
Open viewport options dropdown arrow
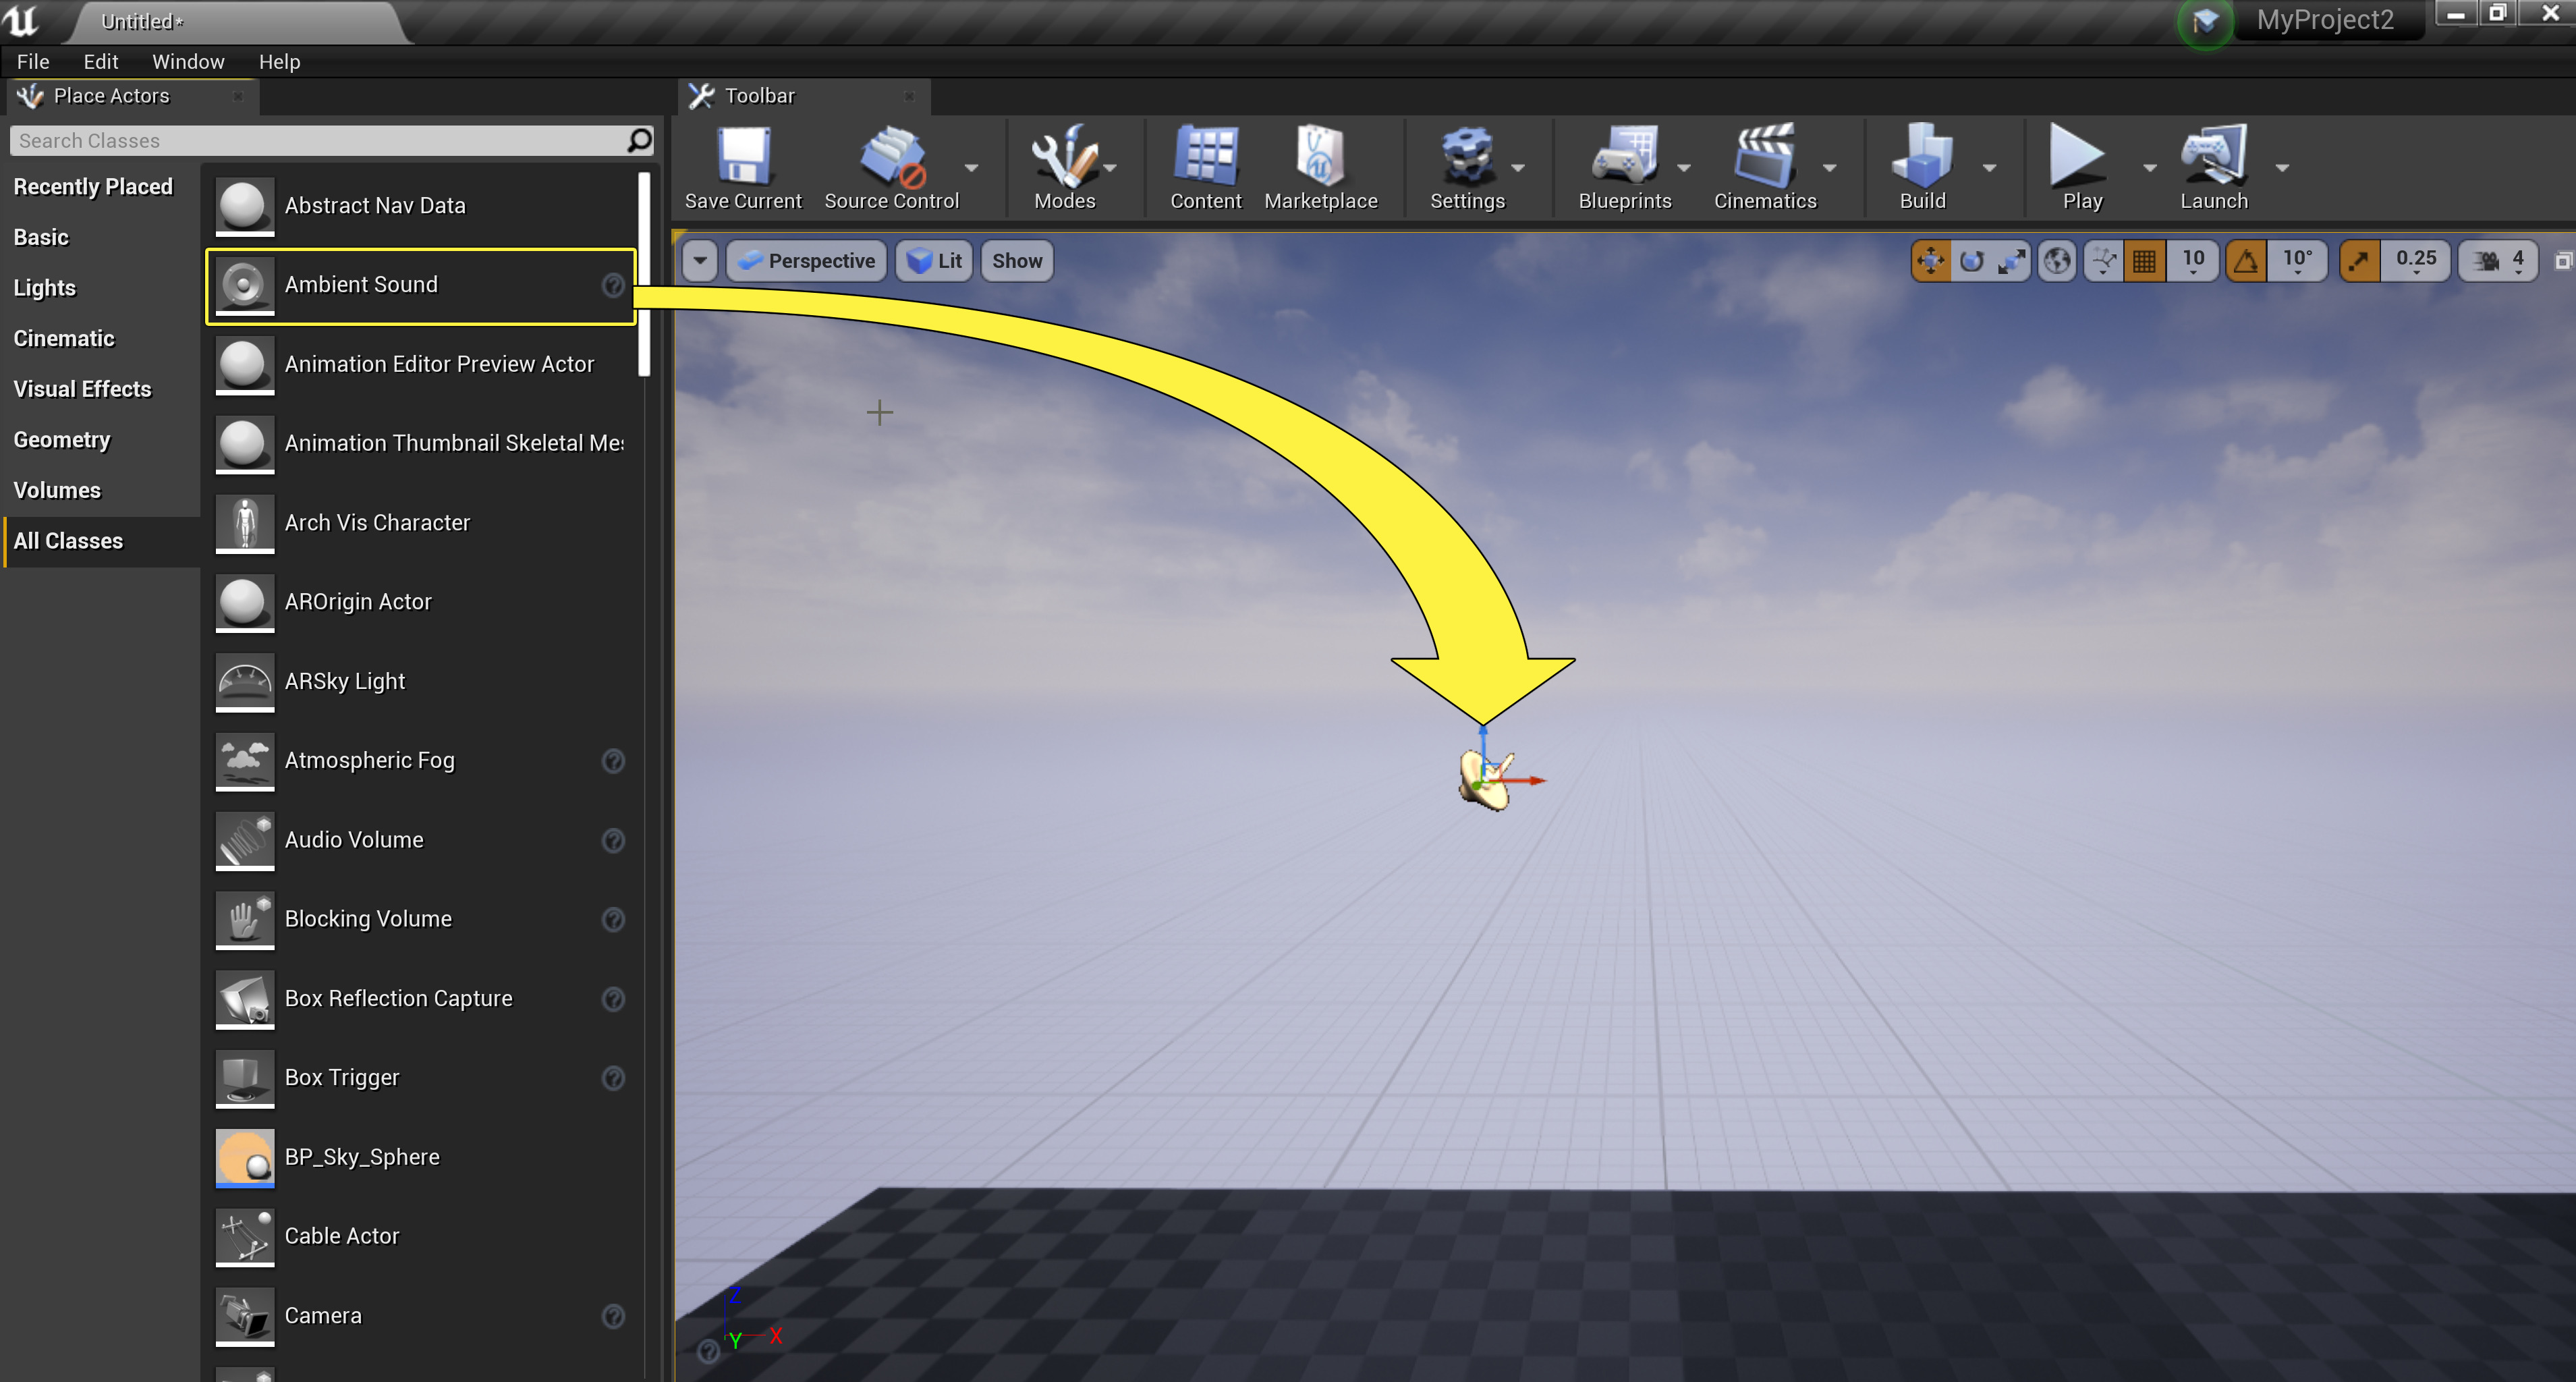click(700, 261)
